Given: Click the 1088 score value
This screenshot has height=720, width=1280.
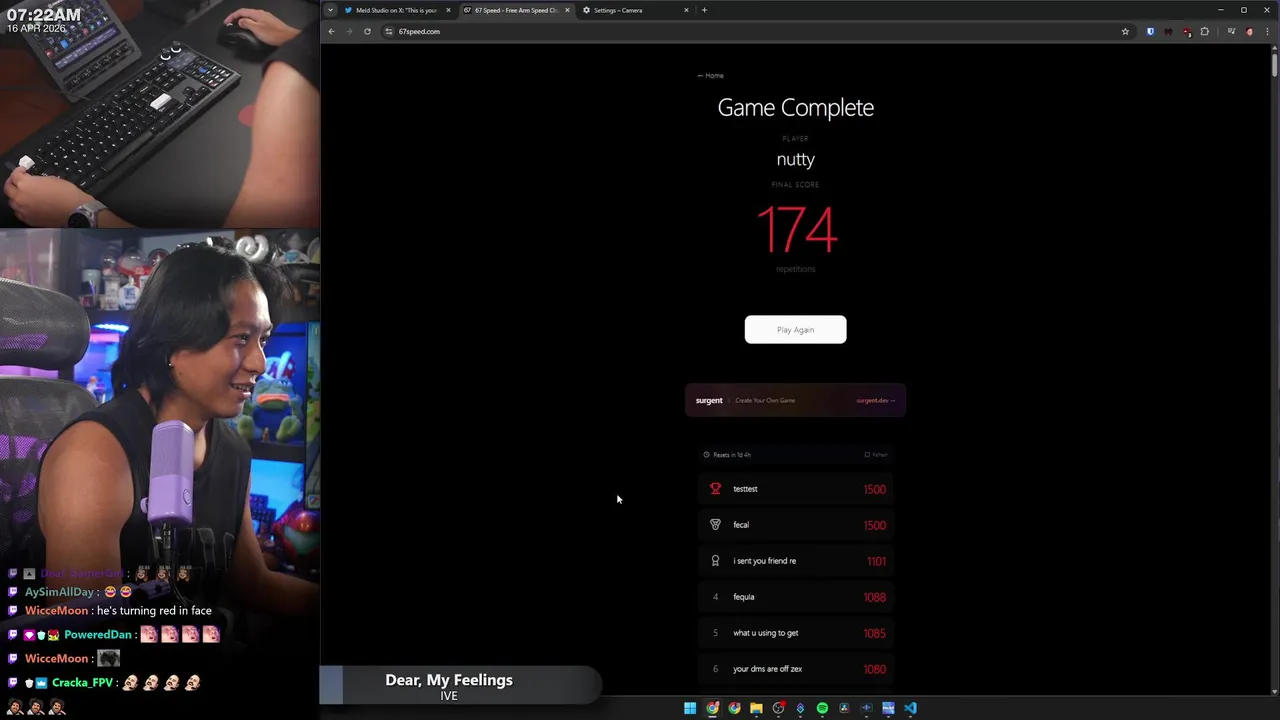Looking at the screenshot, I should coord(875,597).
